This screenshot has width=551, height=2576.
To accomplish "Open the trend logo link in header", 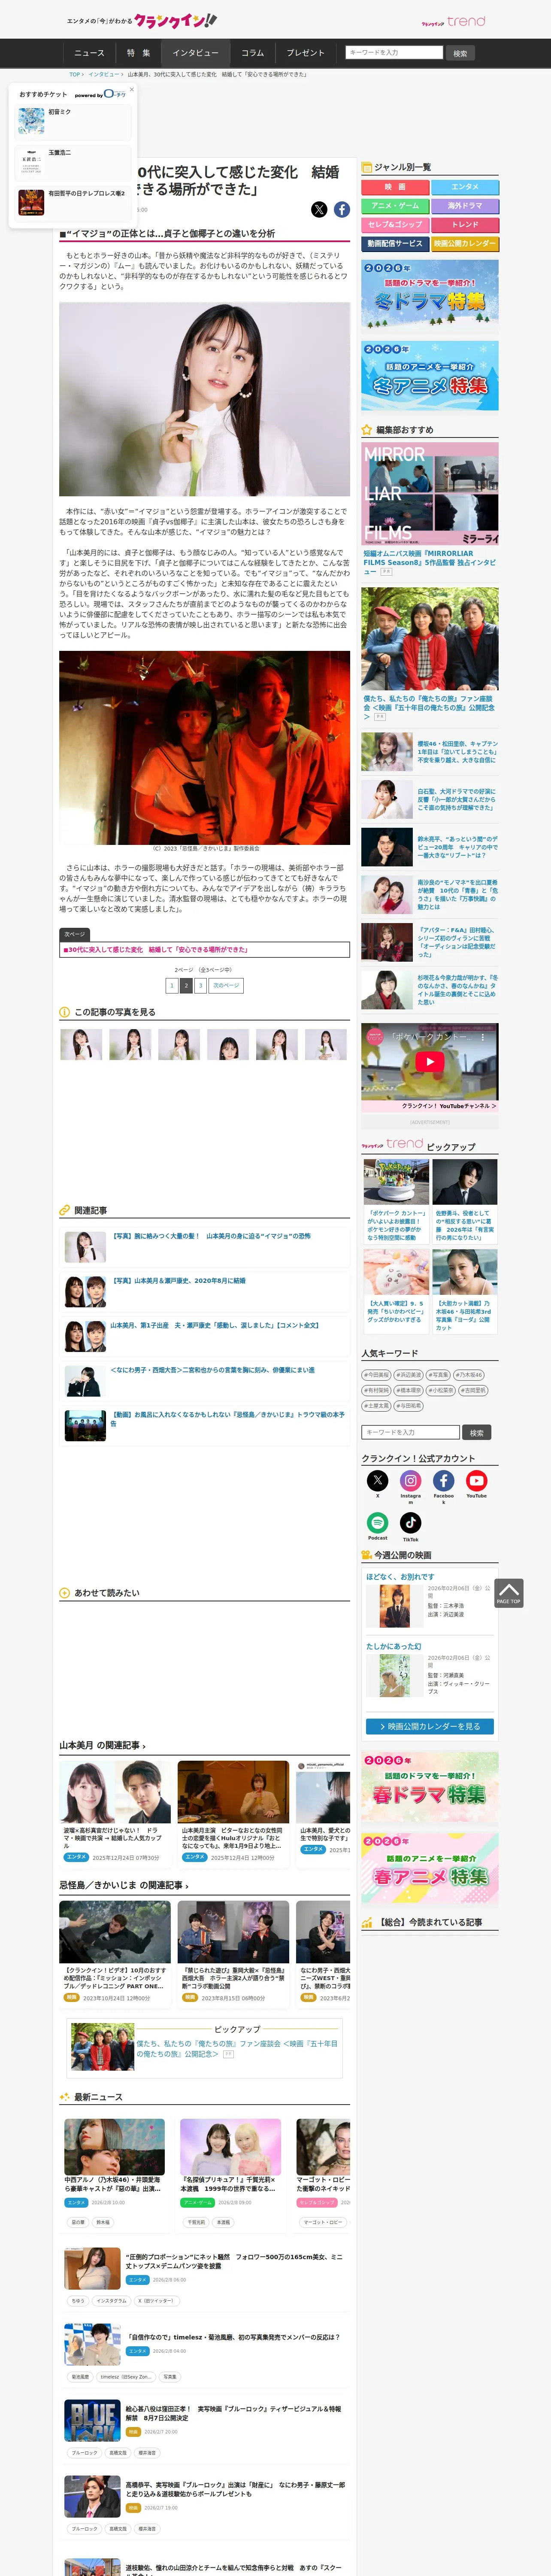I will click(453, 21).
